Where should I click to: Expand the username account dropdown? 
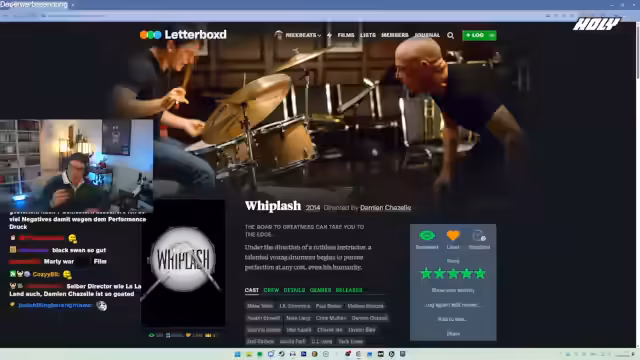[x=303, y=36]
